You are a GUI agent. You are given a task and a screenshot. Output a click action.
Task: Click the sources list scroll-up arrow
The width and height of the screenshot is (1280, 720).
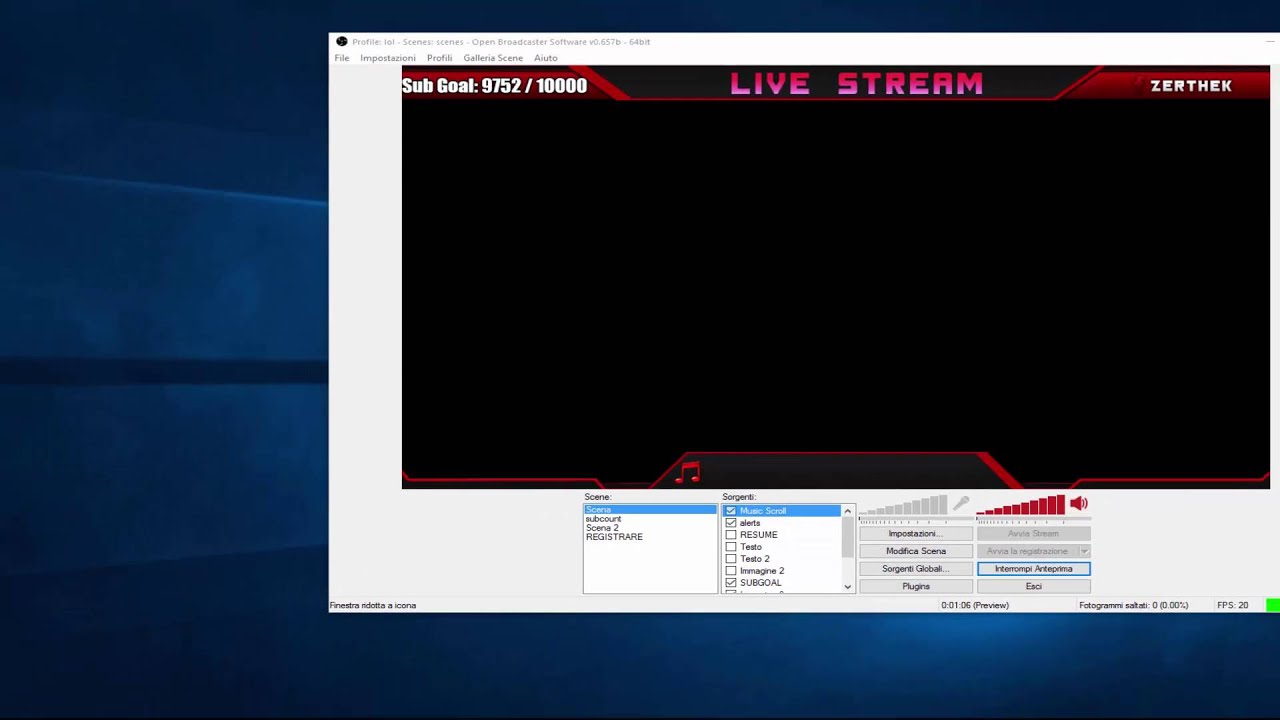tap(848, 511)
